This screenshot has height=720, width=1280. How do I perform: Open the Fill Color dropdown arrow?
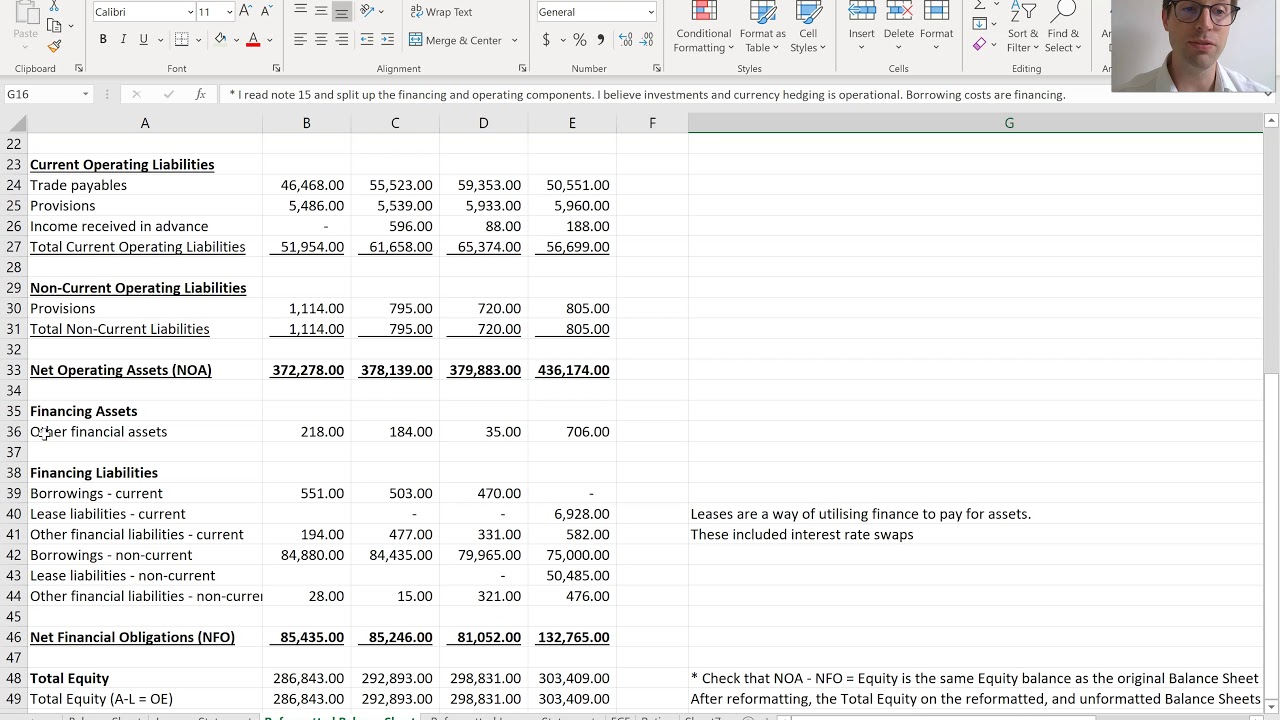tap(236, 40)
